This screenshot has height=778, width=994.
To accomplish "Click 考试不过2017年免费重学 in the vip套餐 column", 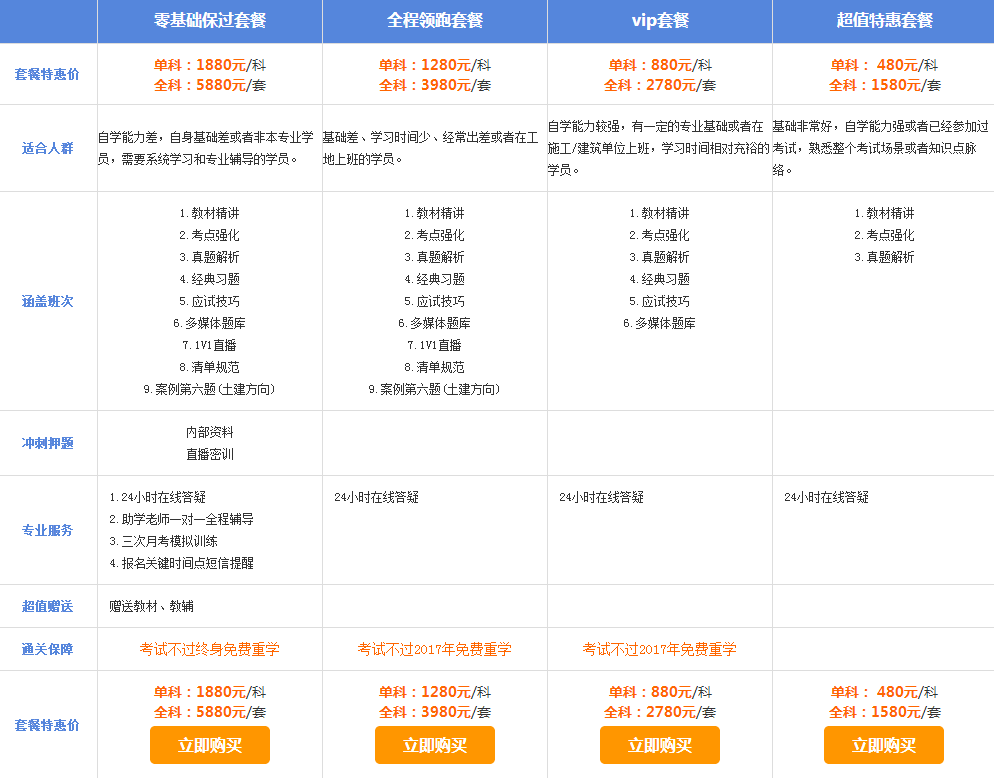I will 660,649.
